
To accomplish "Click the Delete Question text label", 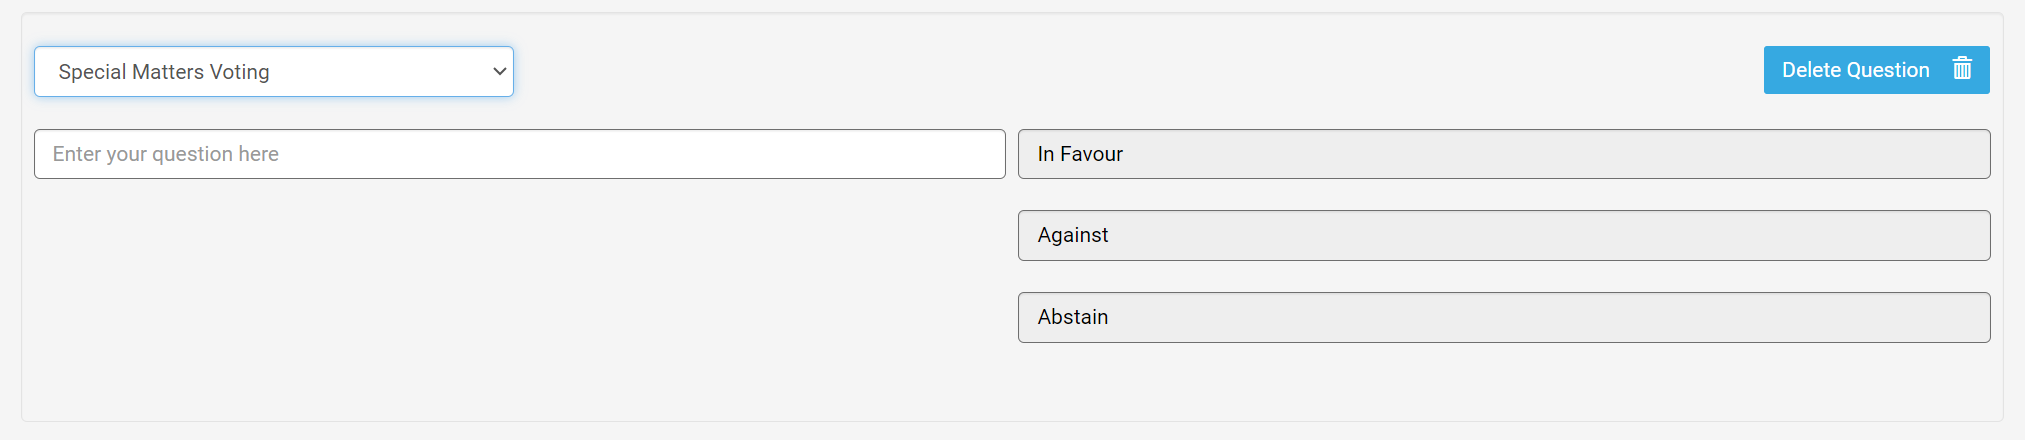I will [1855, 70].
